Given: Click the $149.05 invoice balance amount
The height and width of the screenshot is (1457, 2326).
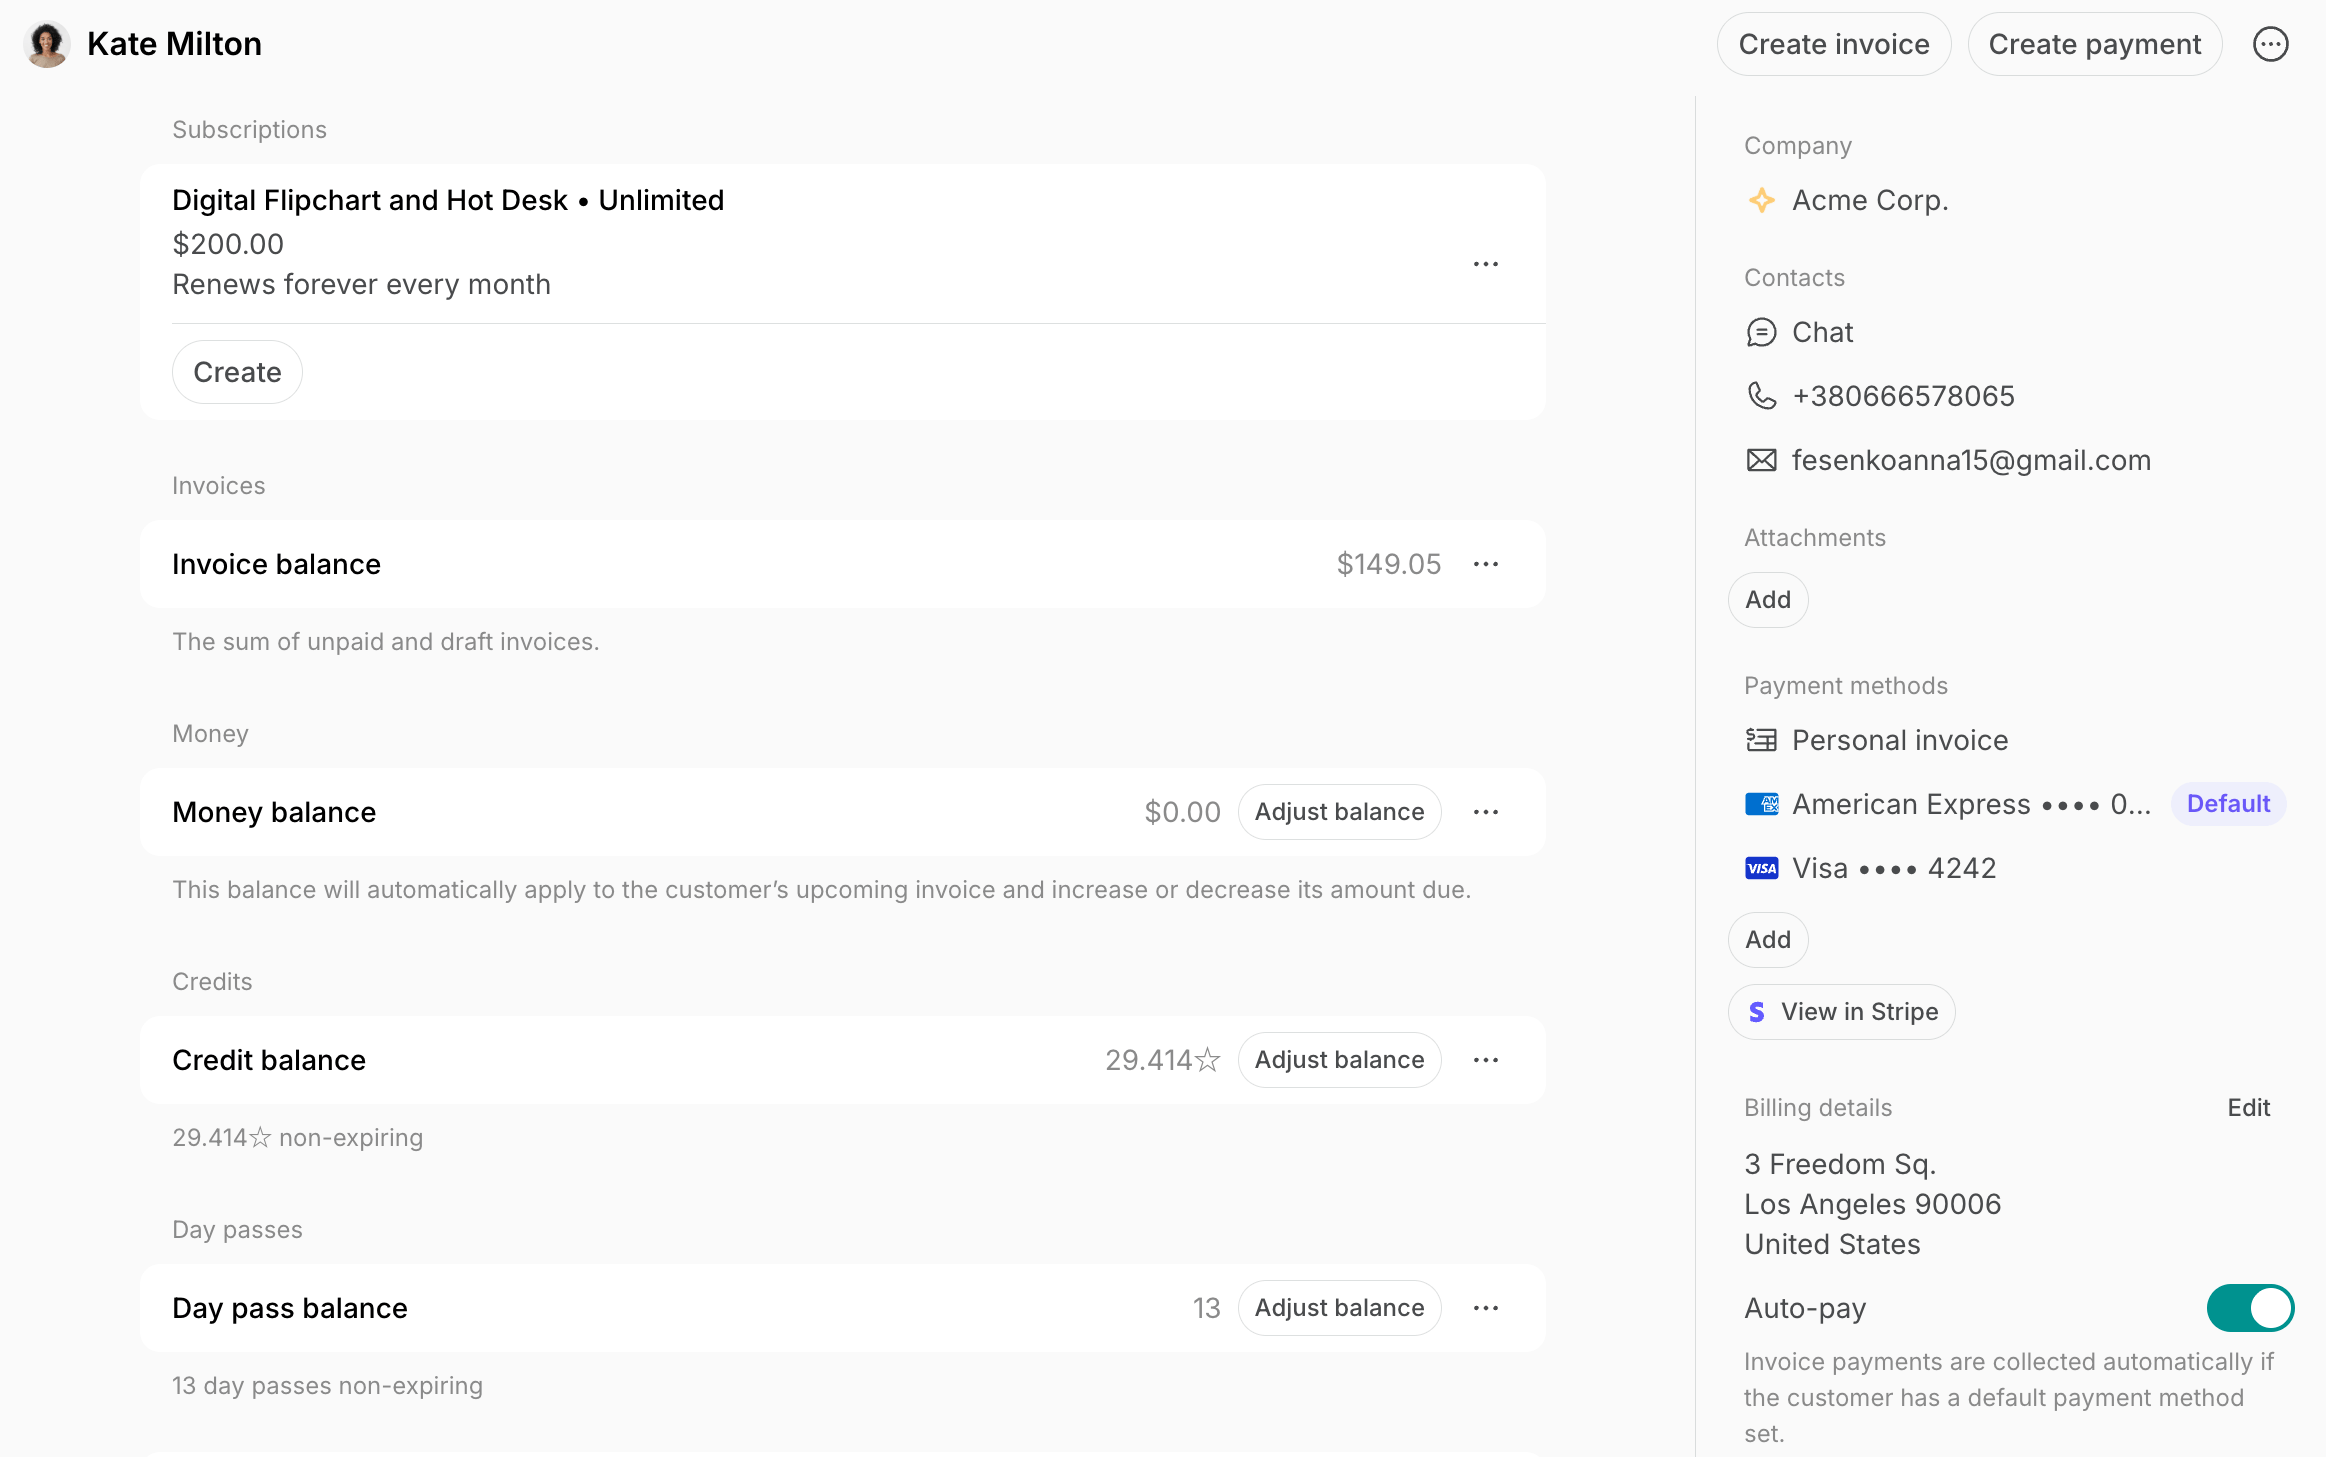Looking at the screenshot, I should pyautogui.click(x=1388, y=564).
